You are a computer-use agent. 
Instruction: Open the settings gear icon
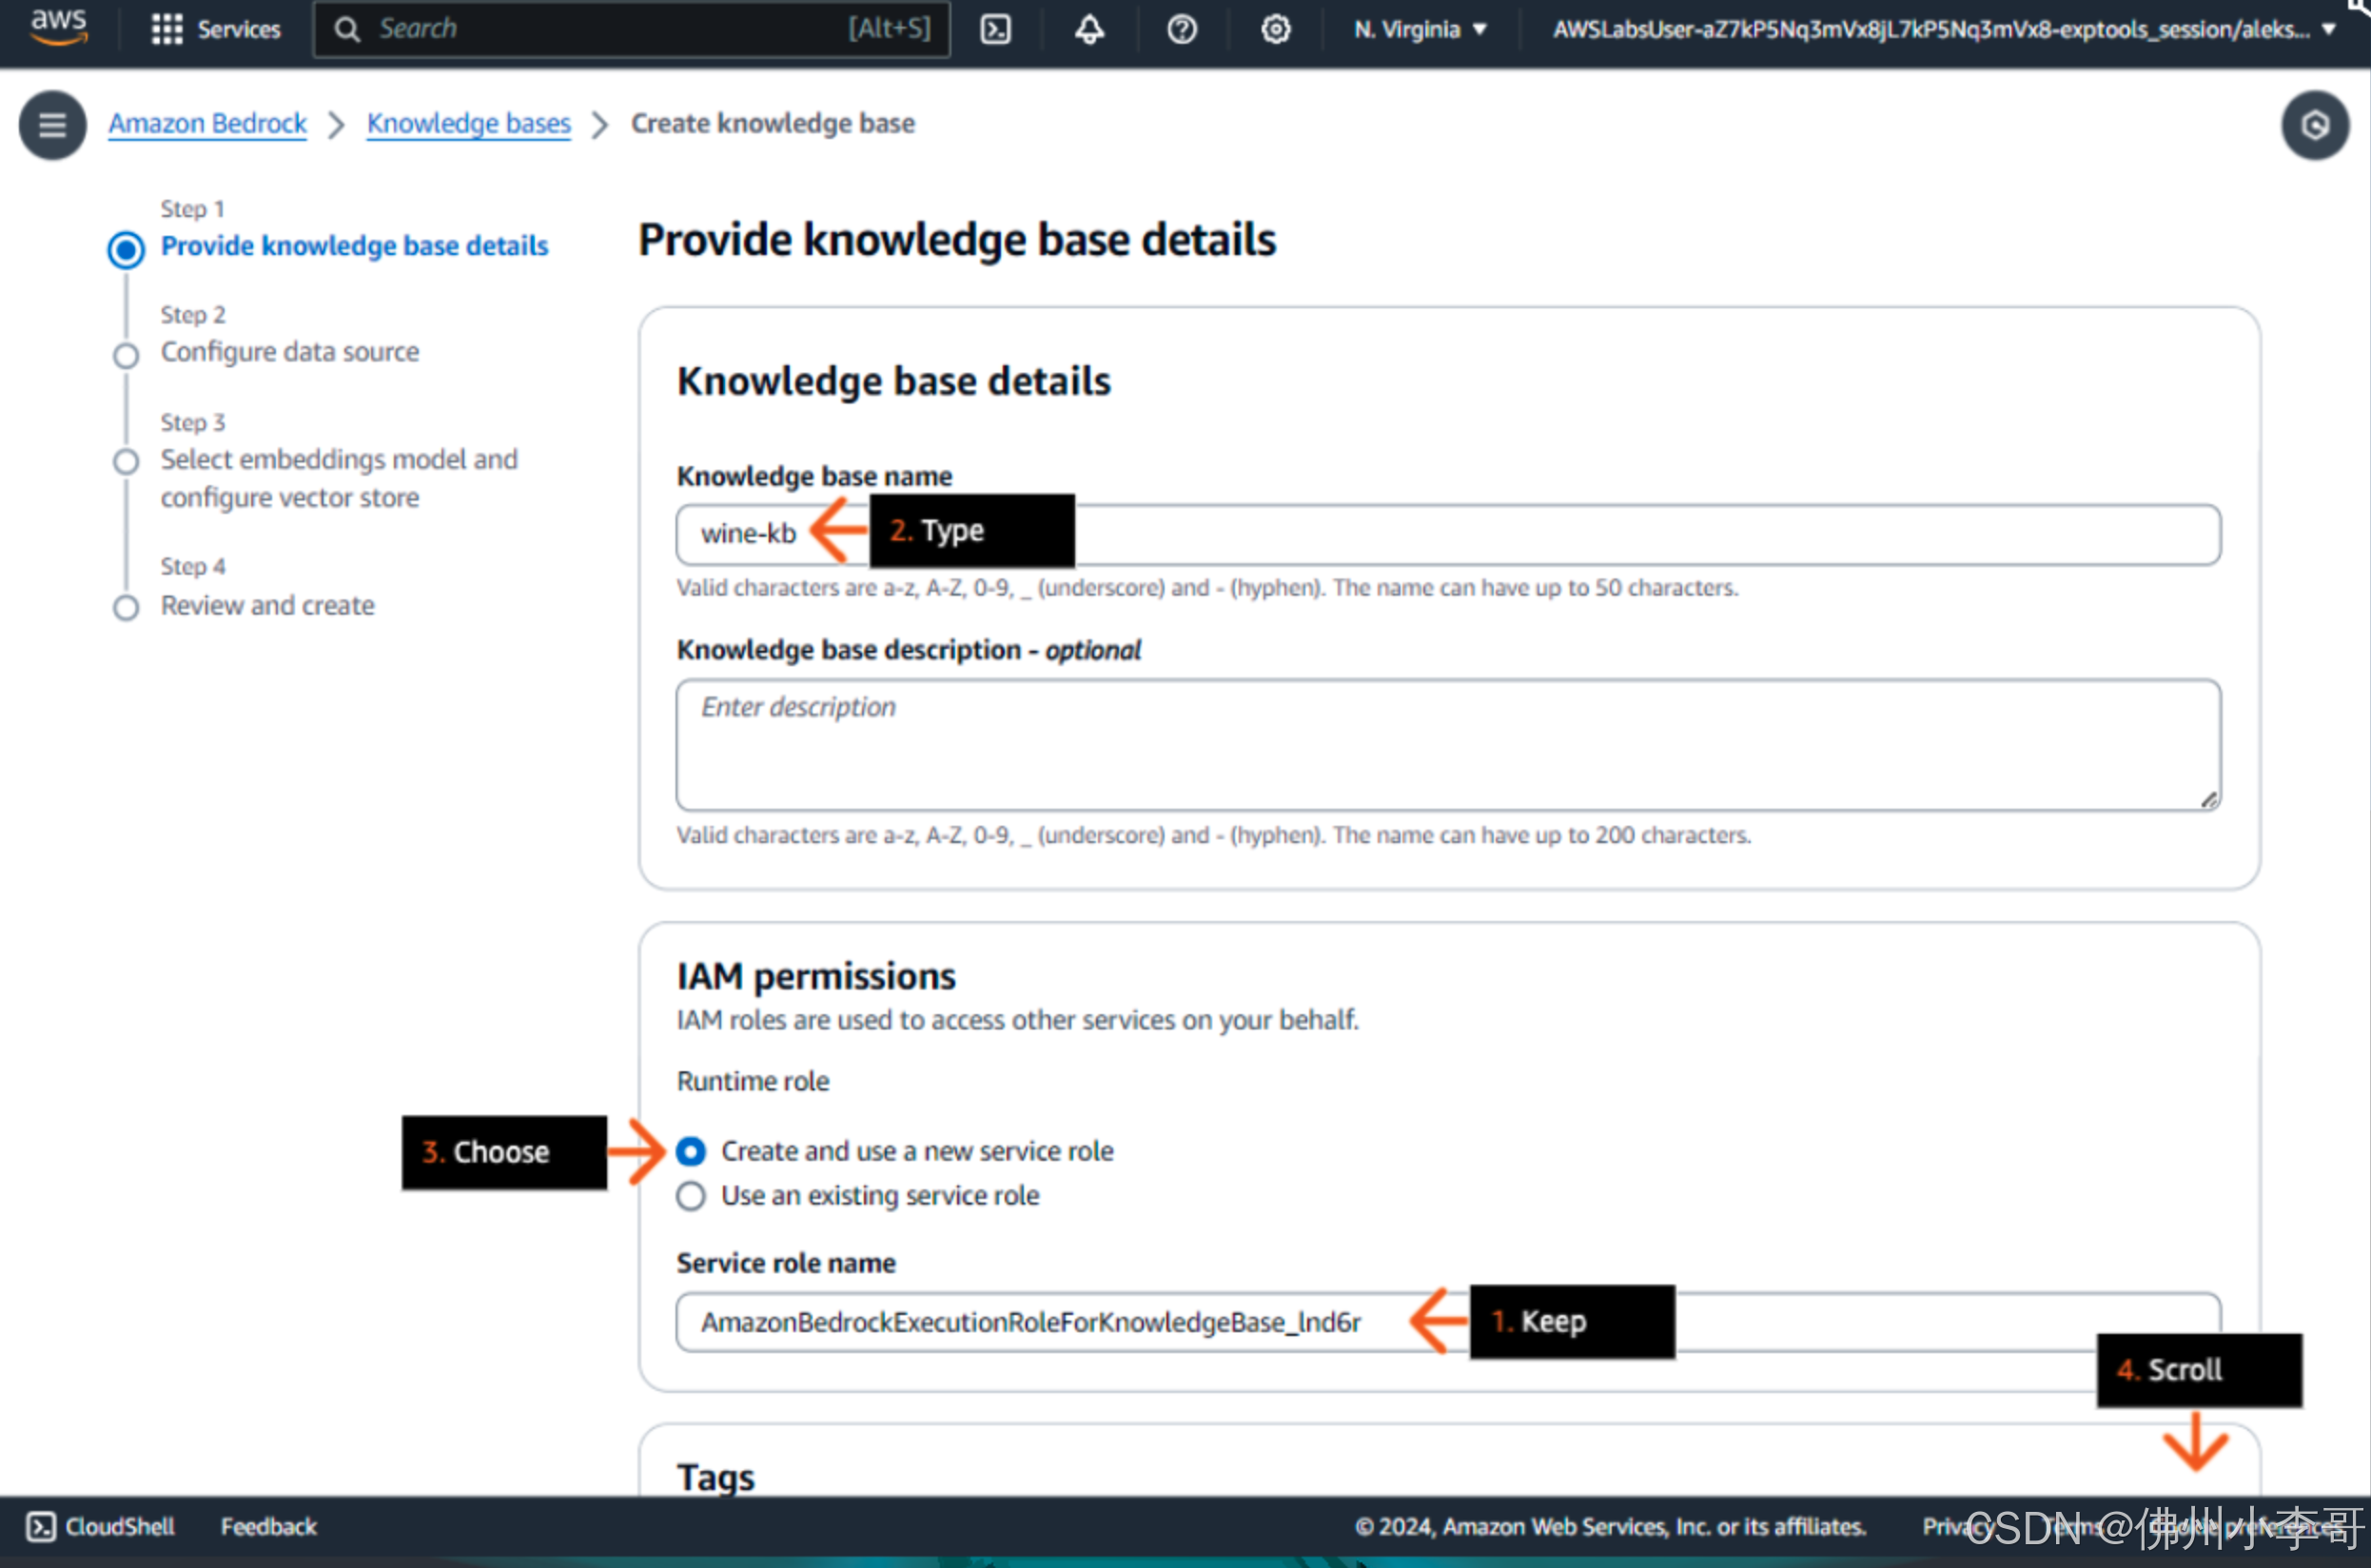point(1275,29)
